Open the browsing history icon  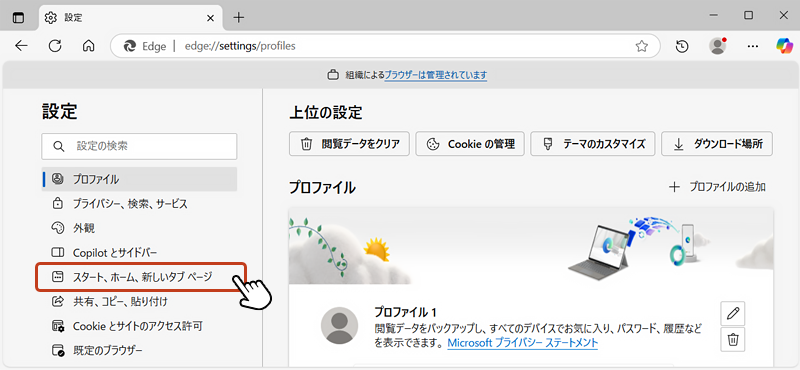click(x=682, y=46)
